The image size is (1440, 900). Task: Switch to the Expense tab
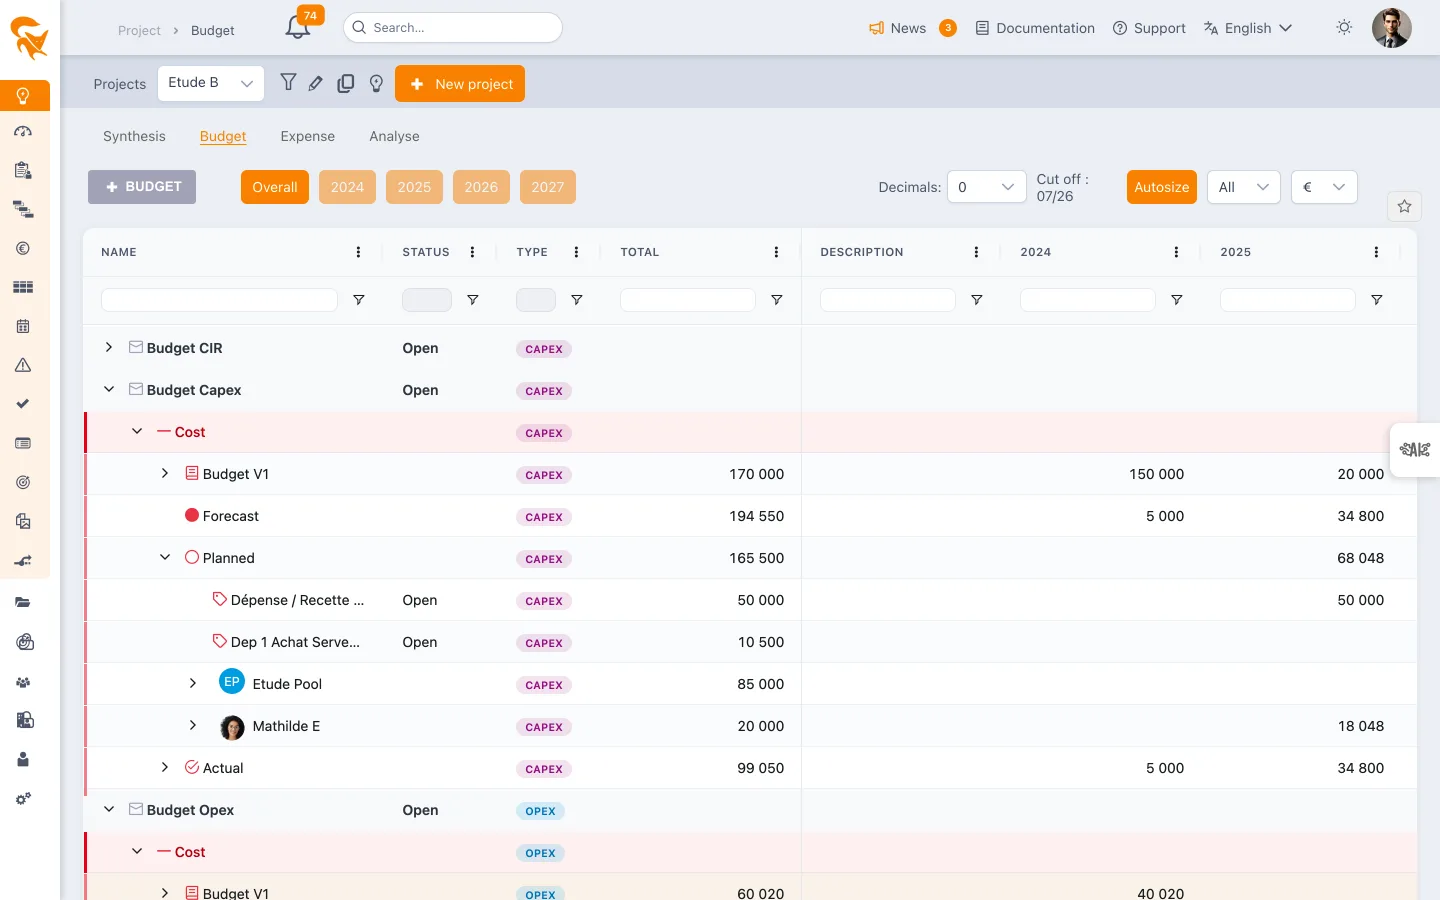pyautogui.click(x=308, y=136)
